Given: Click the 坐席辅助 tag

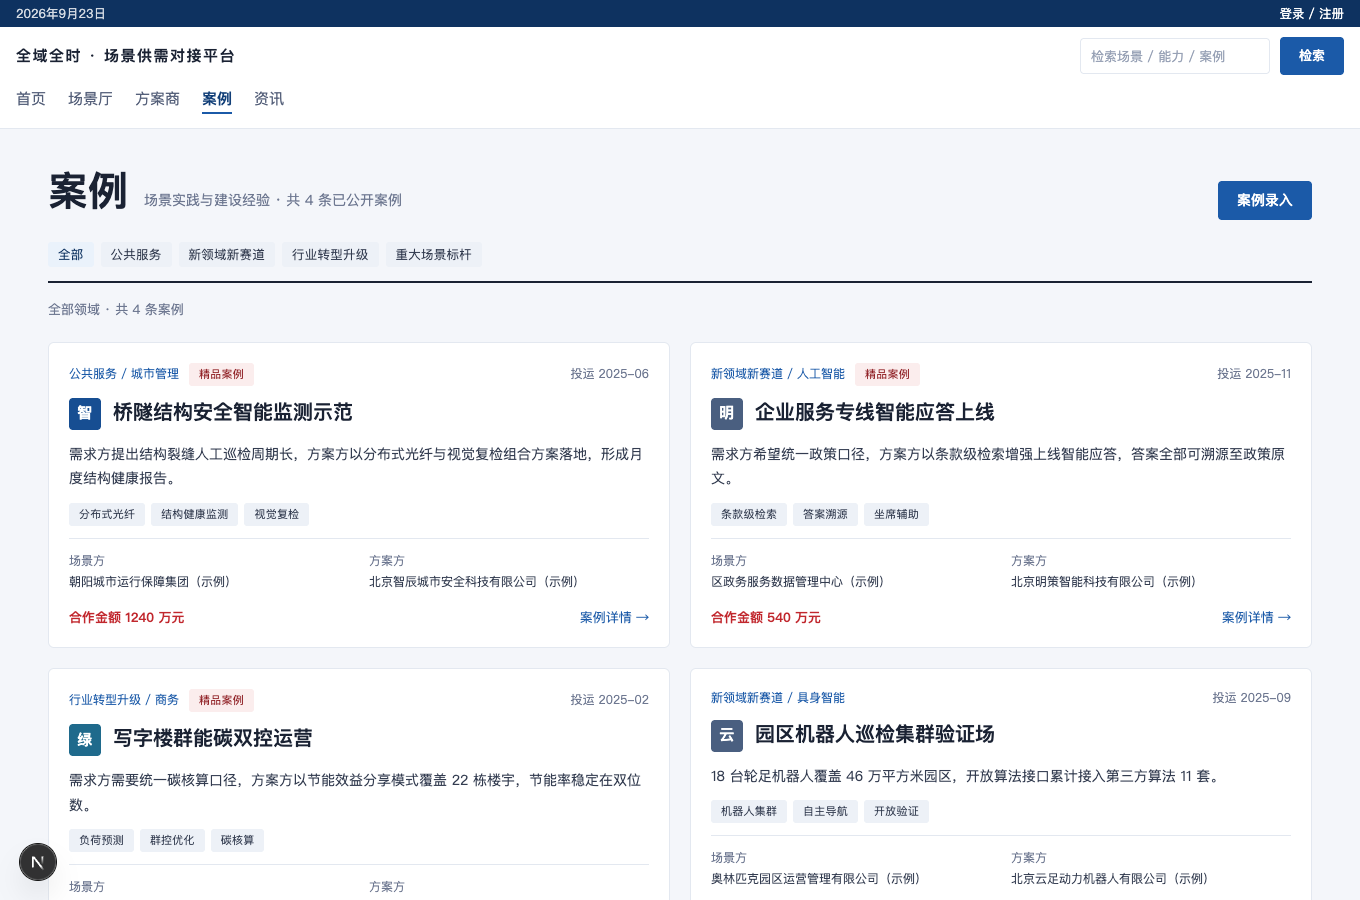Looking at the screenshot, I should [x=896, y=514].
